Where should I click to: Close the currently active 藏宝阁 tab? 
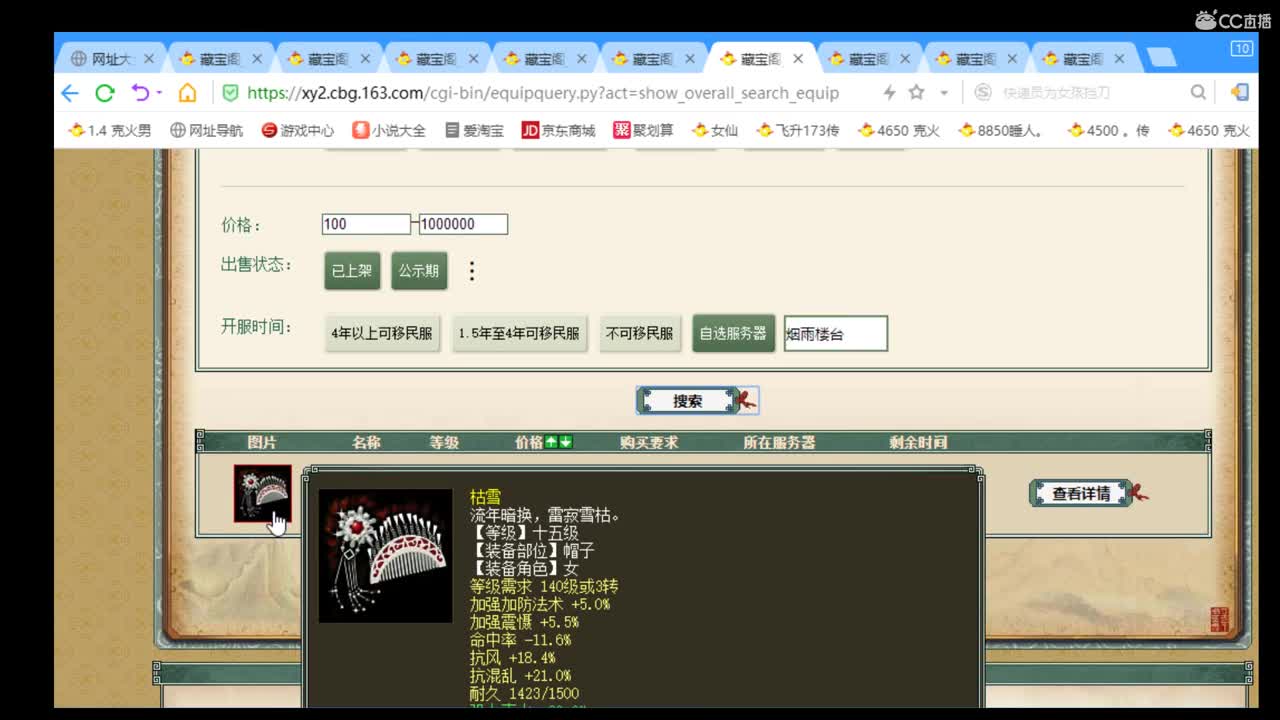tap(797, 59)
